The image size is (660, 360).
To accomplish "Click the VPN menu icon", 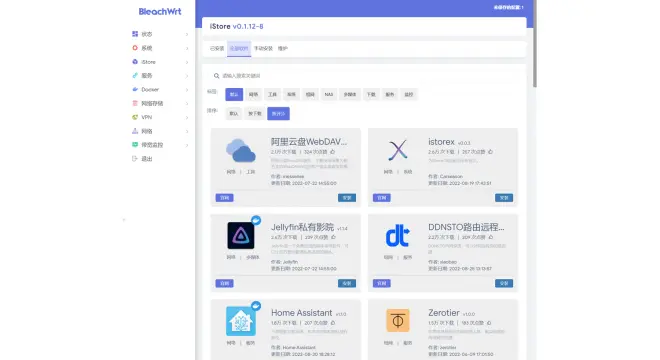I will point(135,117).
